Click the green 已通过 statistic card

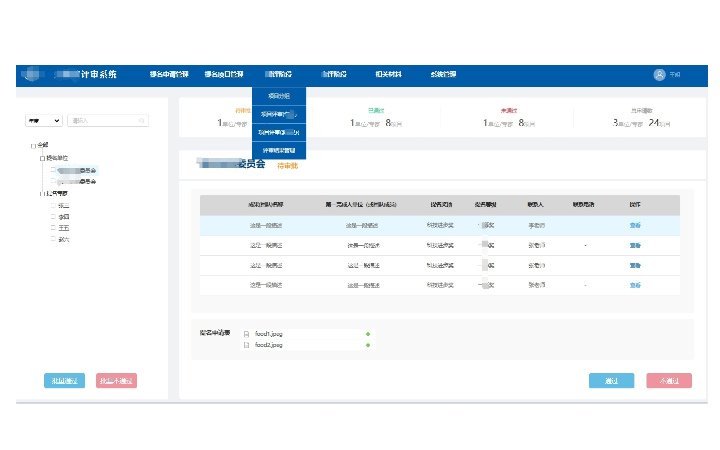[376, 118]
